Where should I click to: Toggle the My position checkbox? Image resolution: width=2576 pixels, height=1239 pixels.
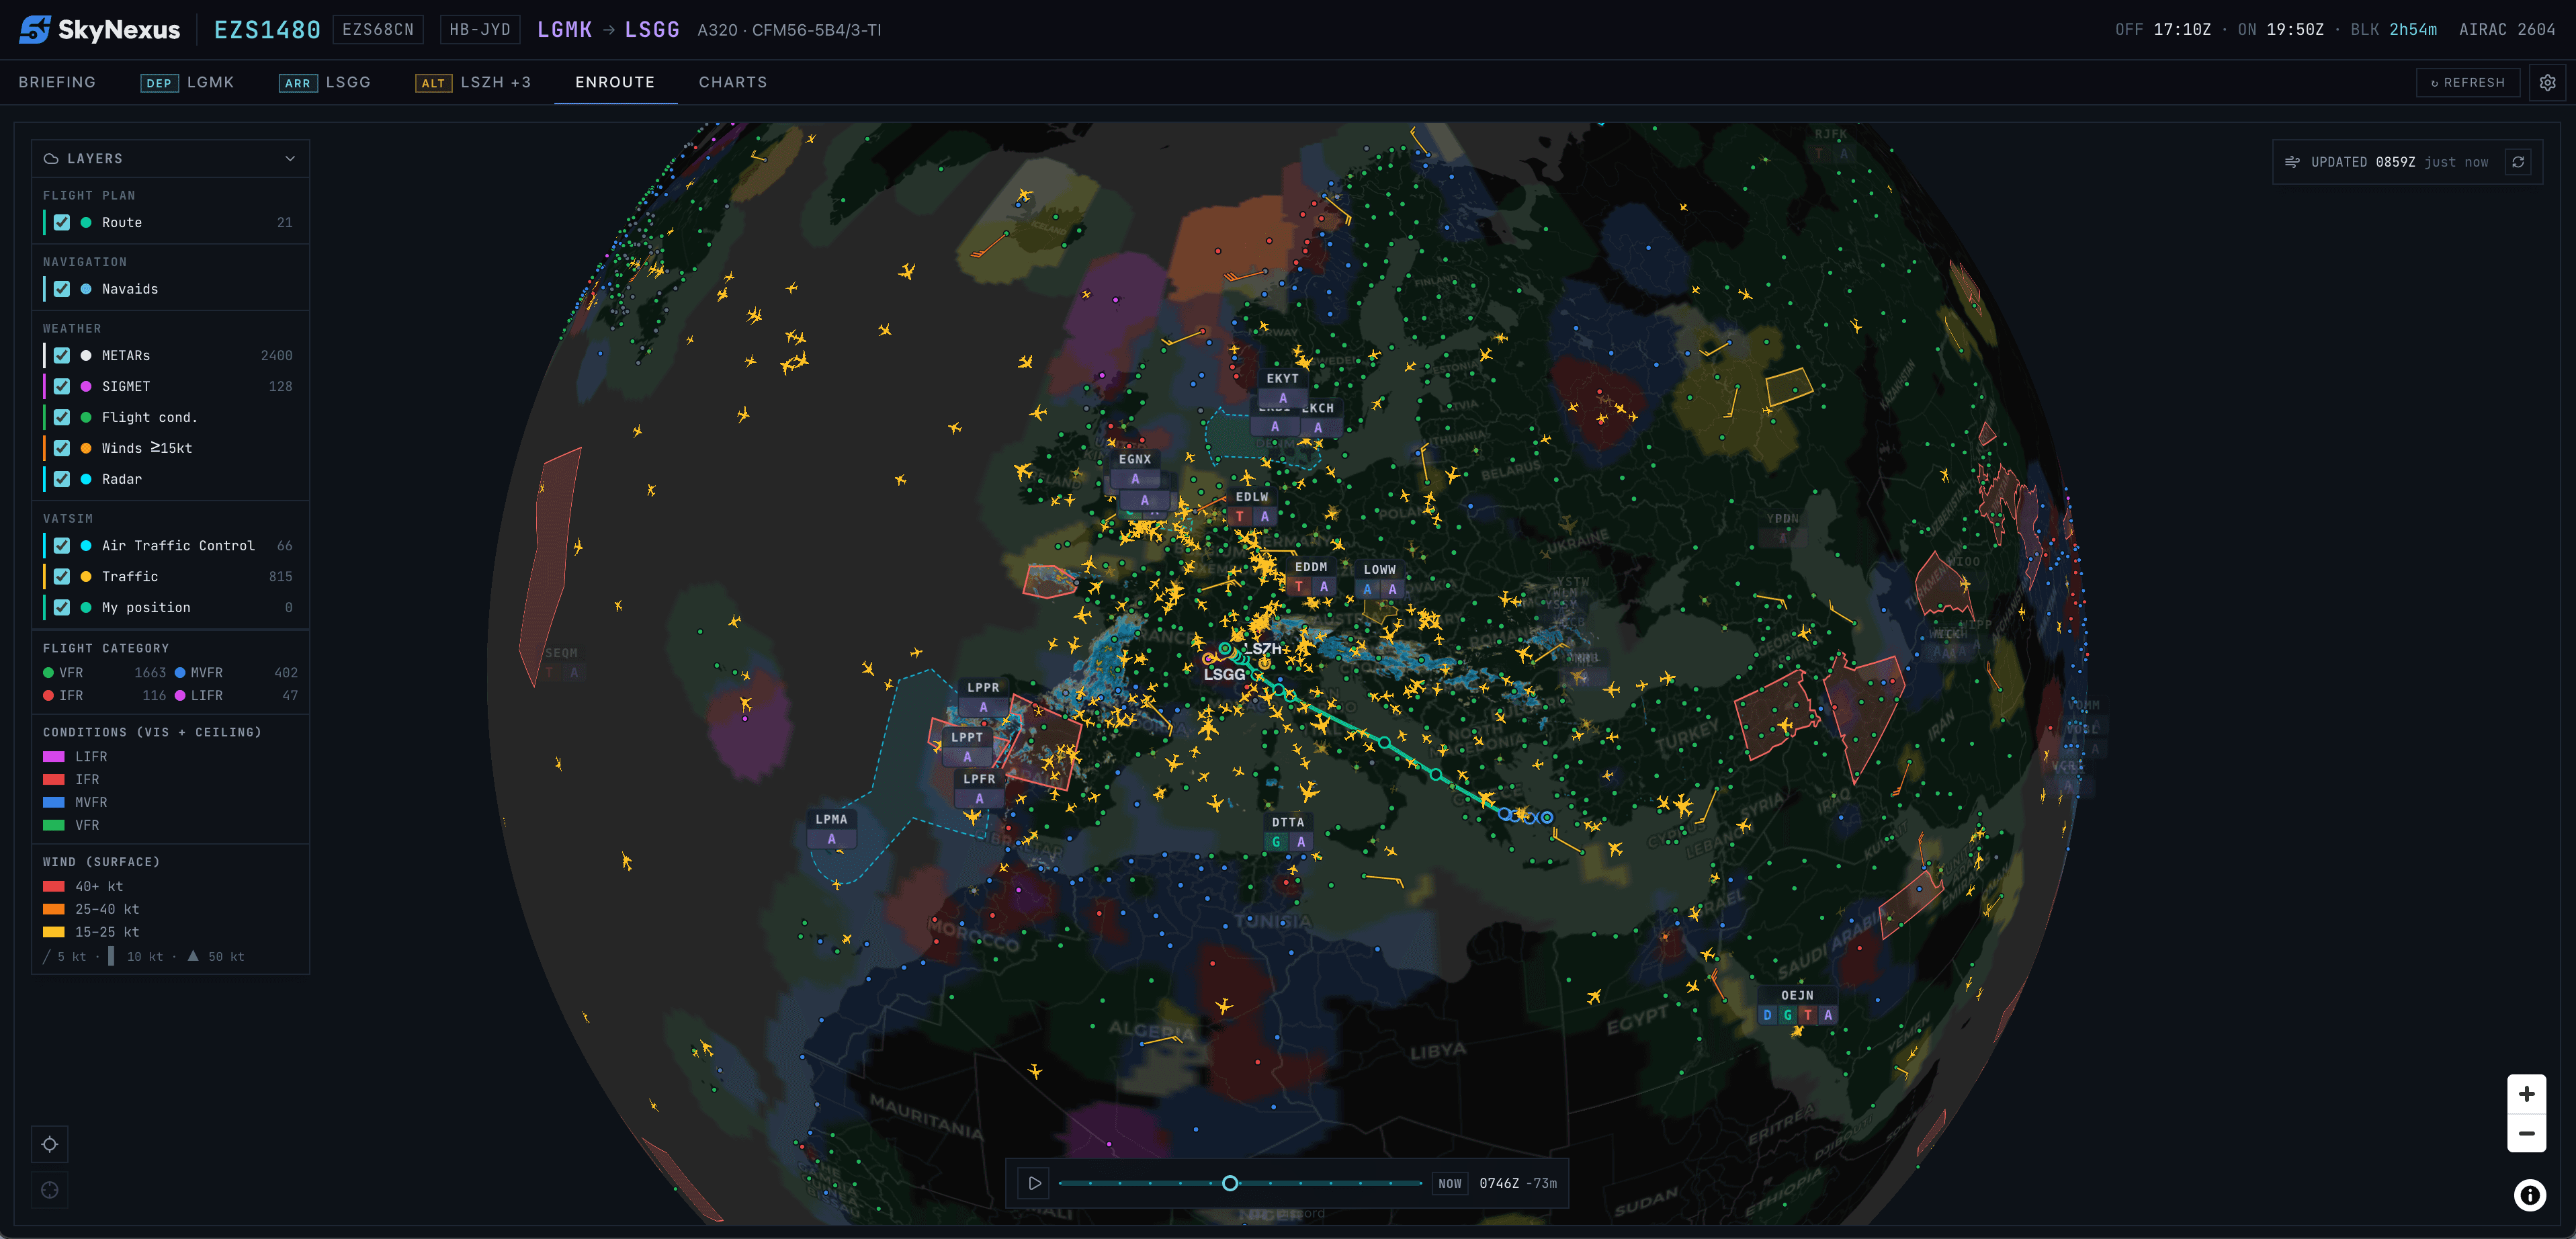coord(62,608)
